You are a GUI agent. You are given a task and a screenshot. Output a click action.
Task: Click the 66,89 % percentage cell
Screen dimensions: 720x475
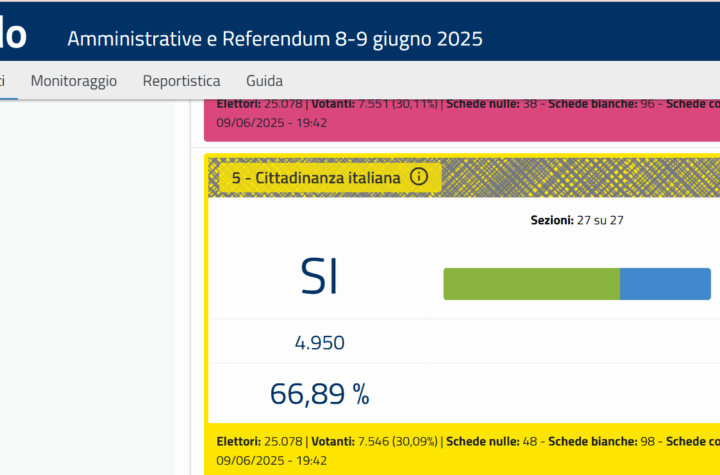pyautogui.click(x=320, y=394)
